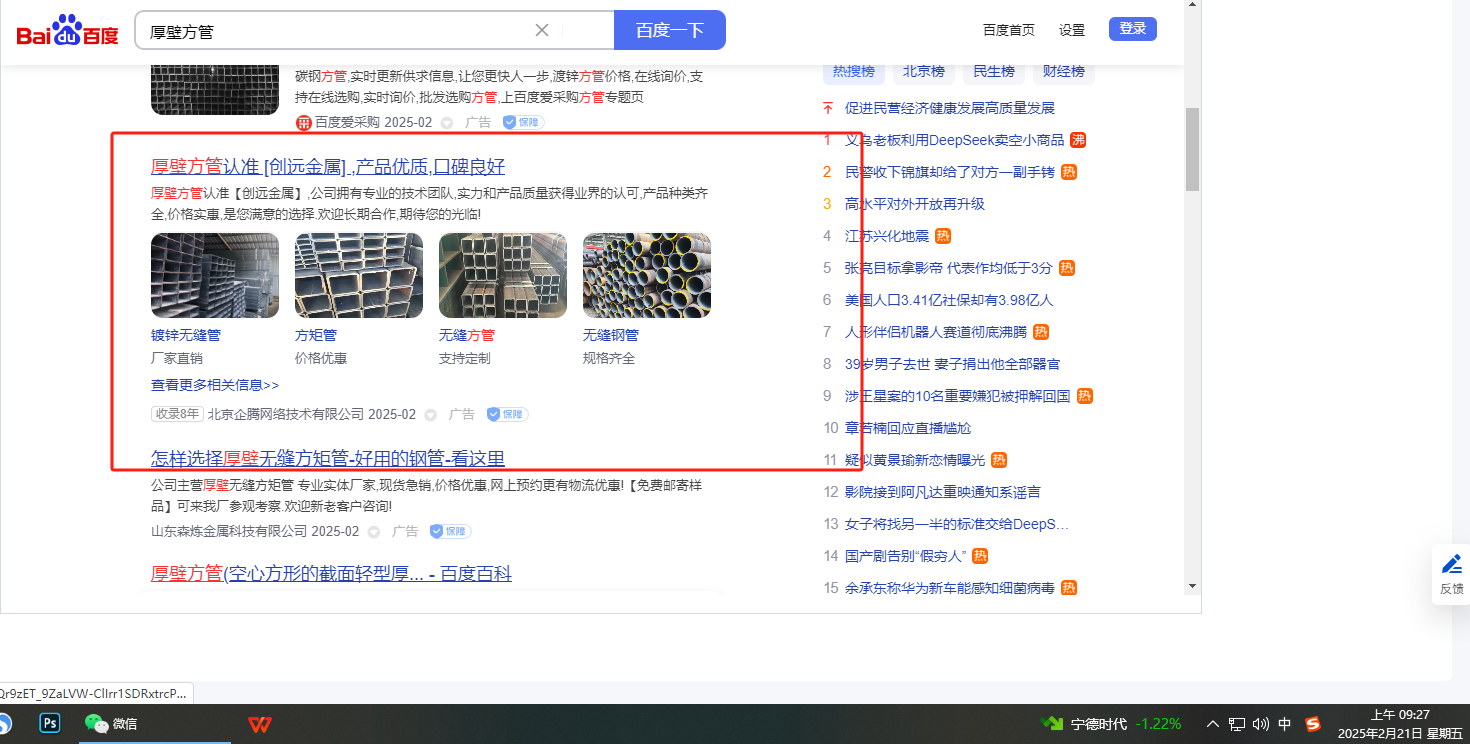Click the Baidu logo

point(67,30)
